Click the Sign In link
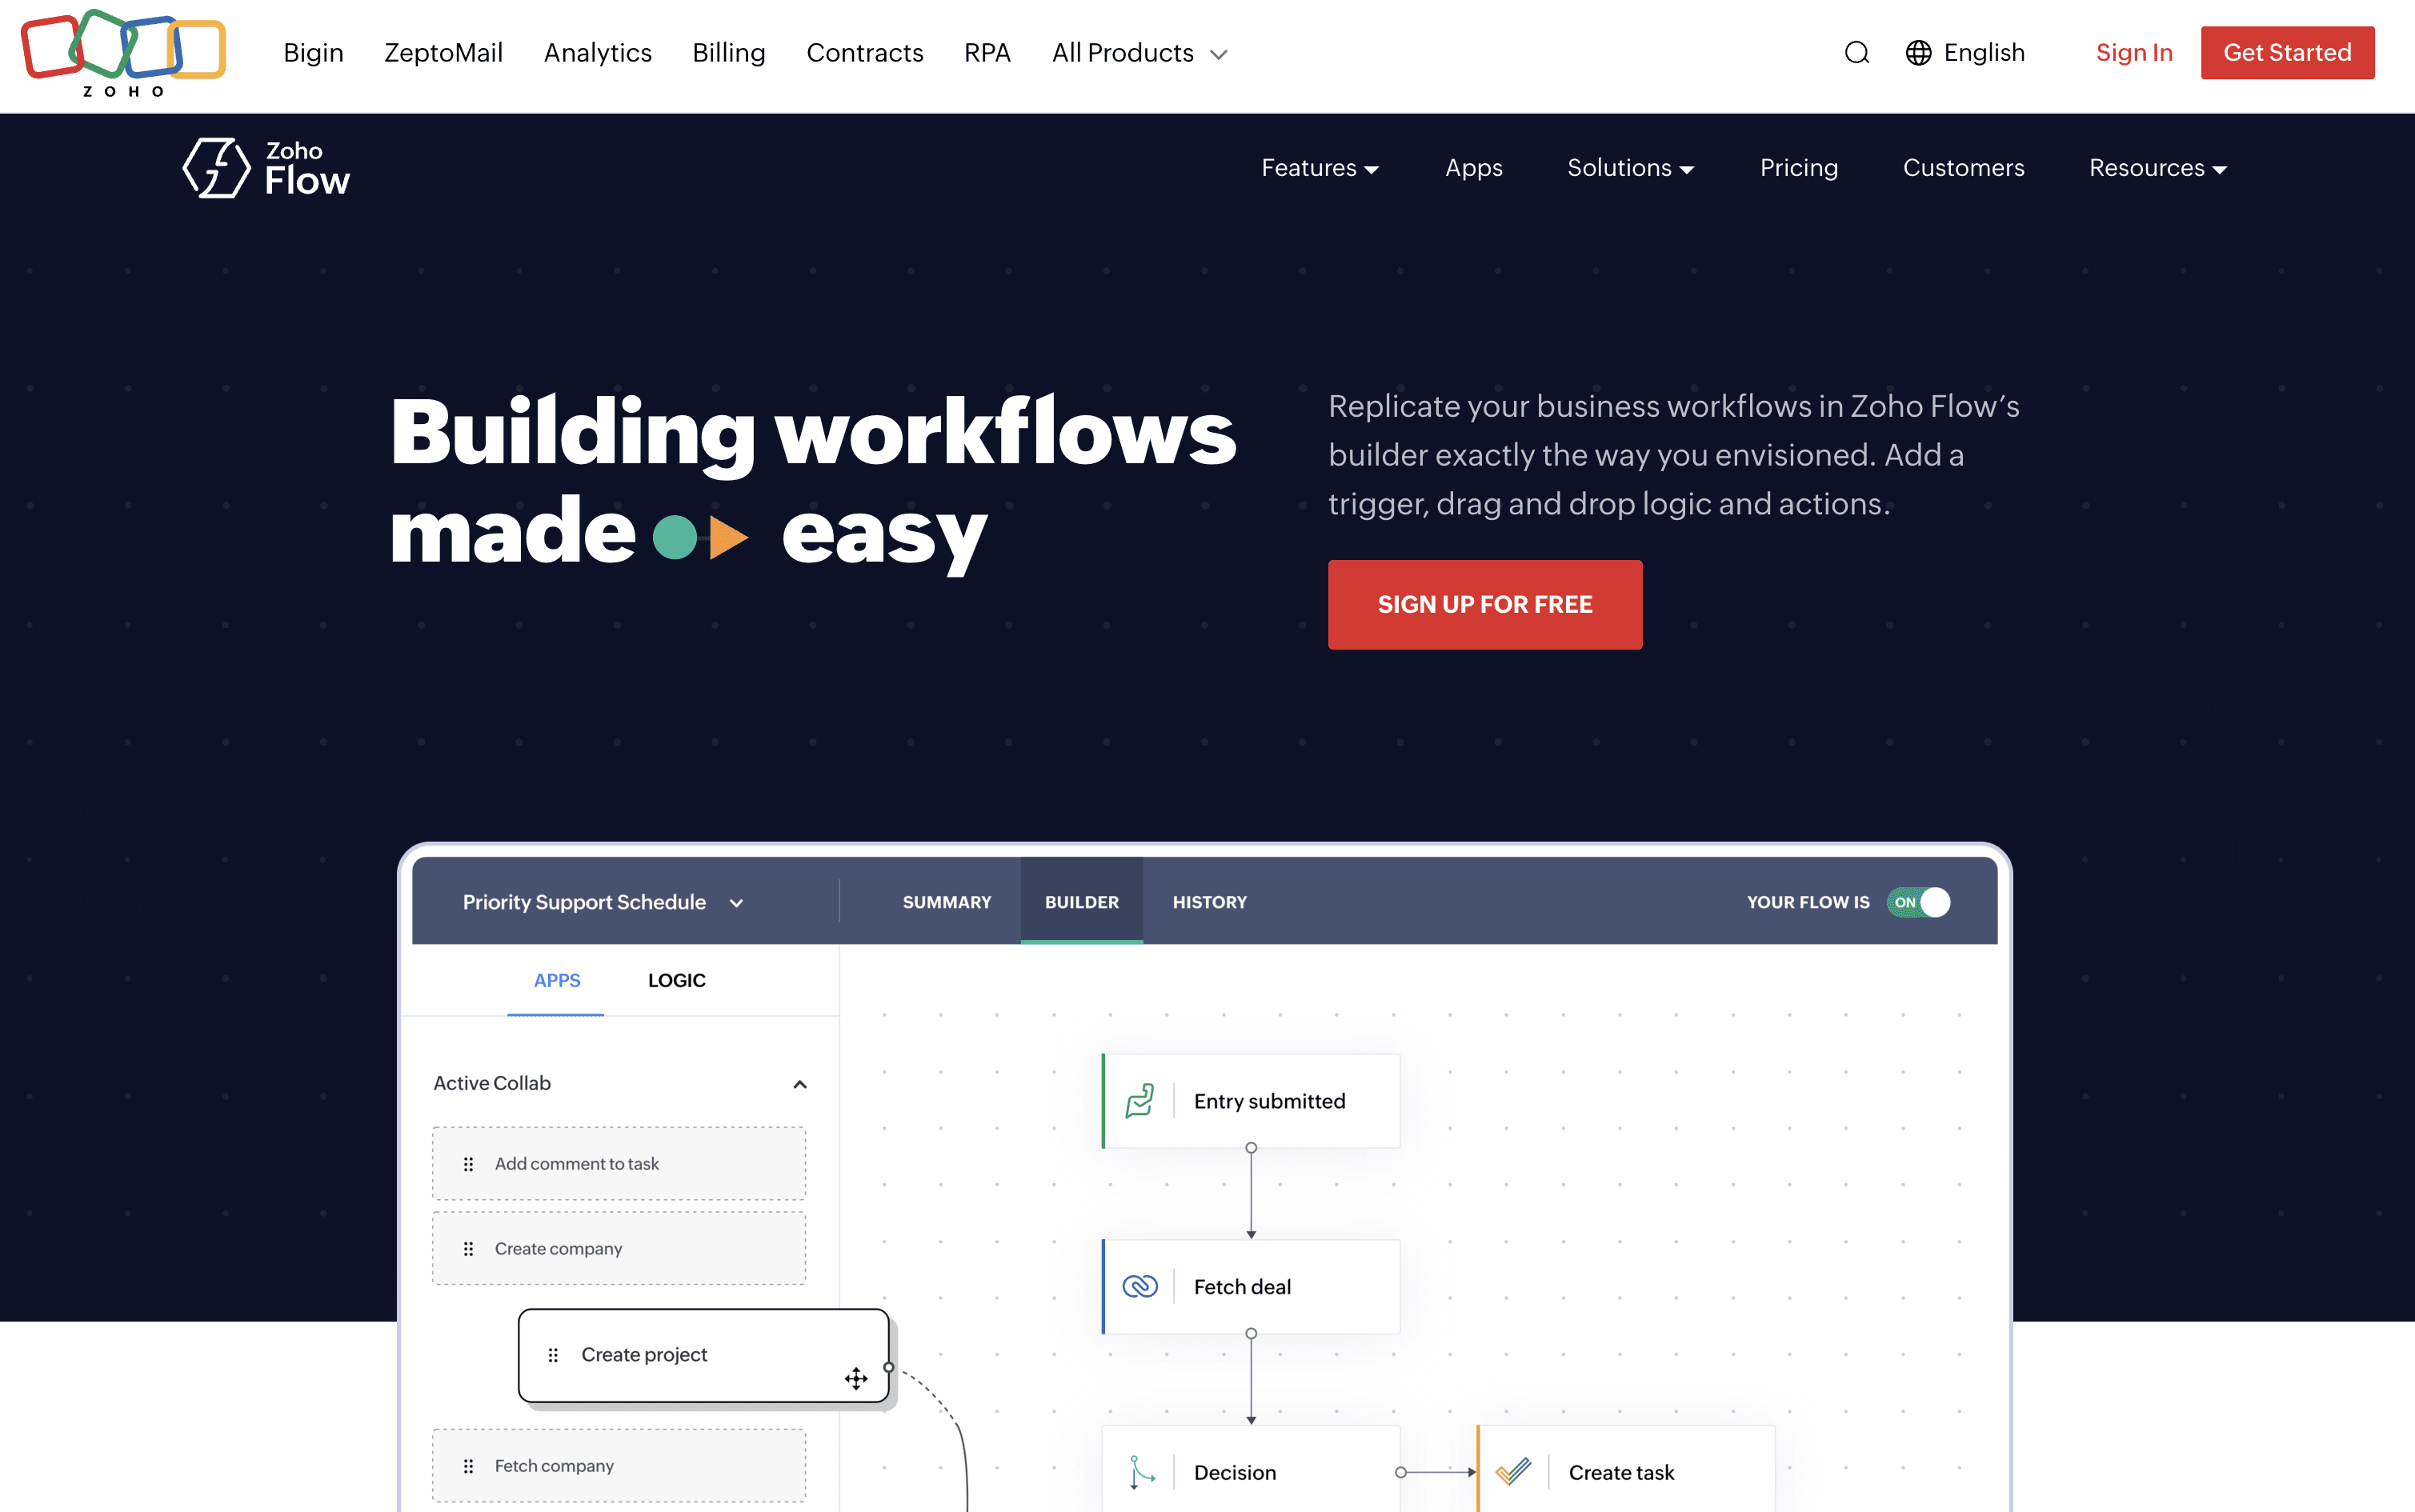This screenshot has height=1512, width=2415. 2134,53
